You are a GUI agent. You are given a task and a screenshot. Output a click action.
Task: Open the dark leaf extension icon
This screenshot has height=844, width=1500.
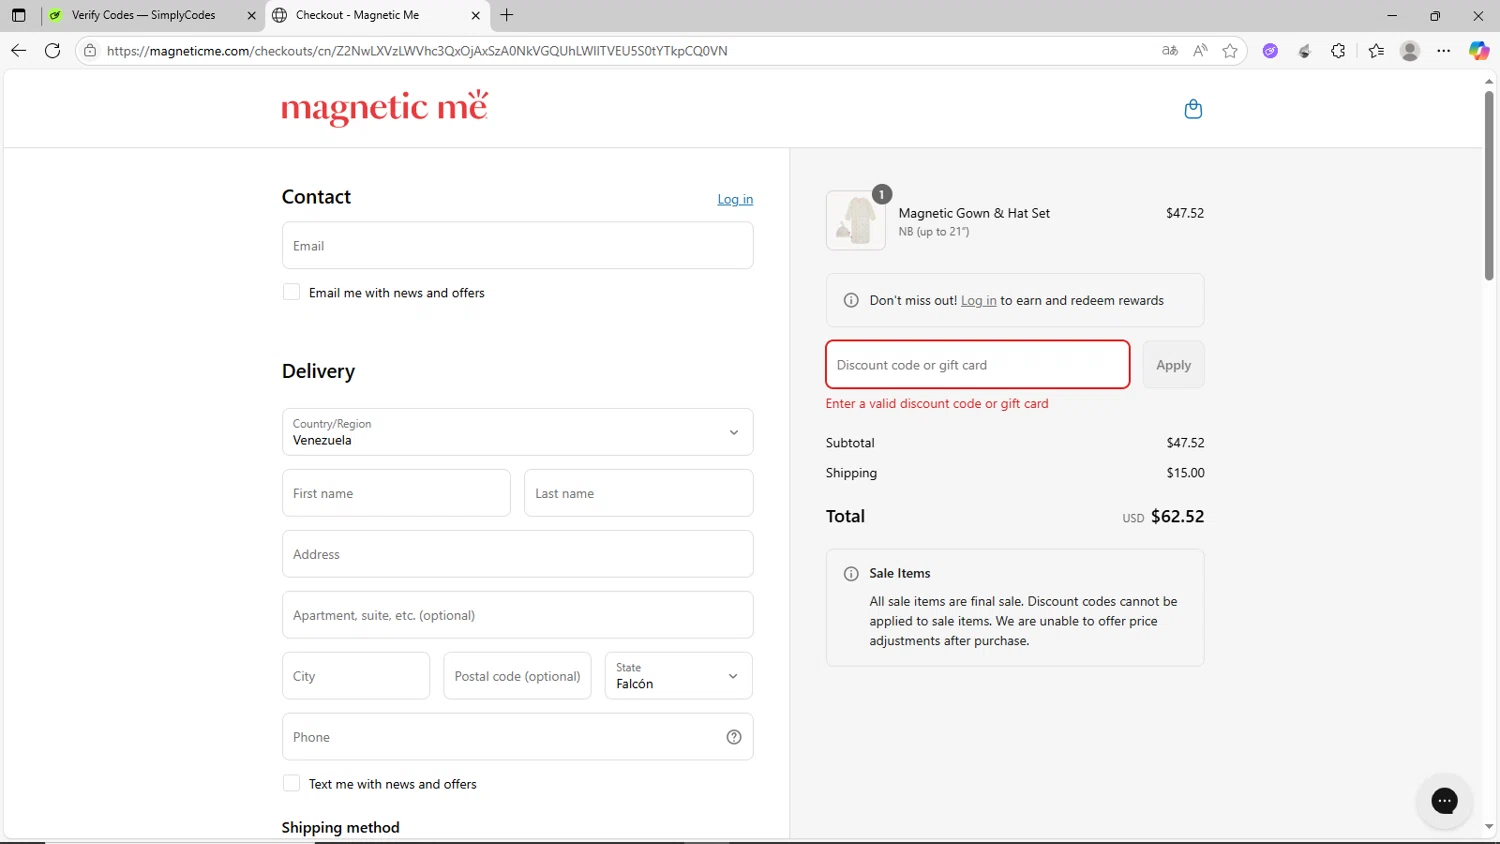1304,50
